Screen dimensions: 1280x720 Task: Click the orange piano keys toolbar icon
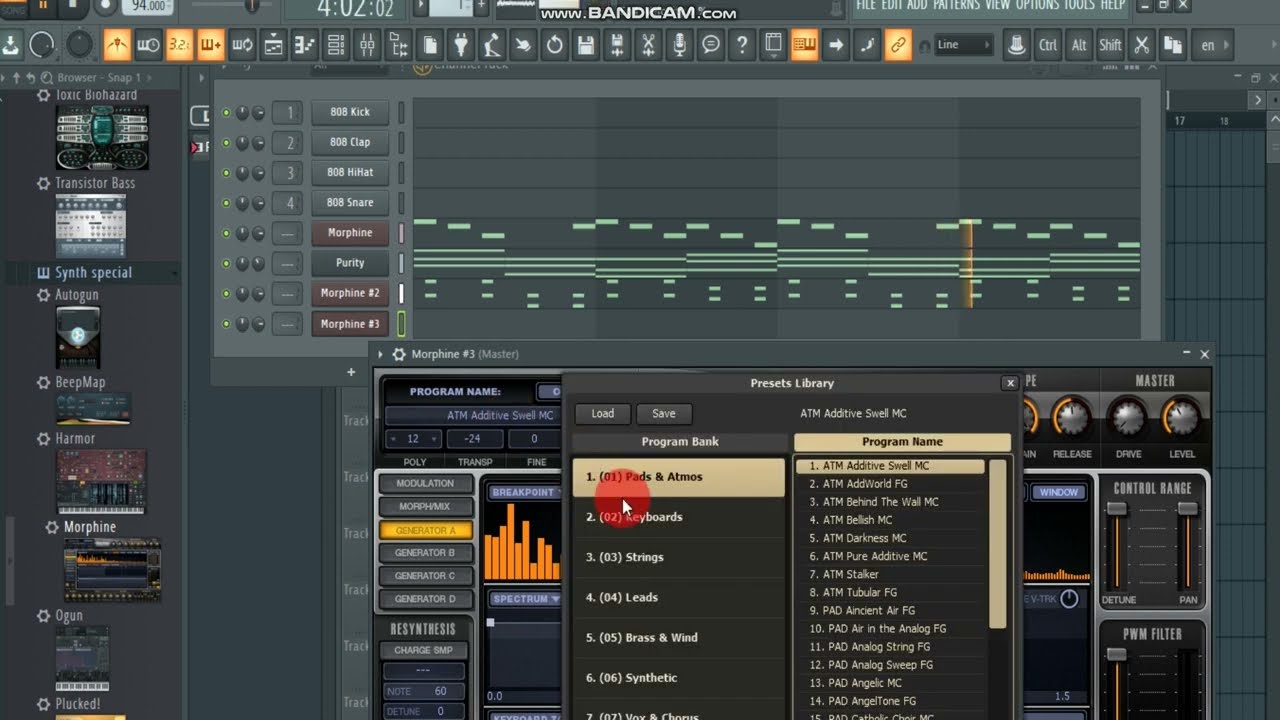pos(804,45)
